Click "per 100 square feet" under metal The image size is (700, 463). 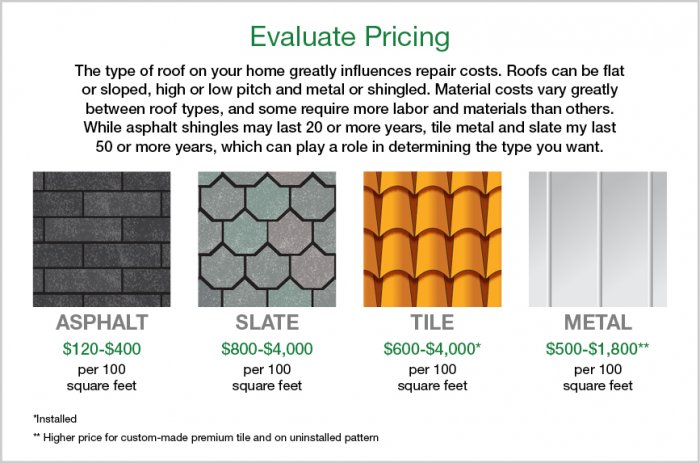pyautogui.click(x=597, y=377)
